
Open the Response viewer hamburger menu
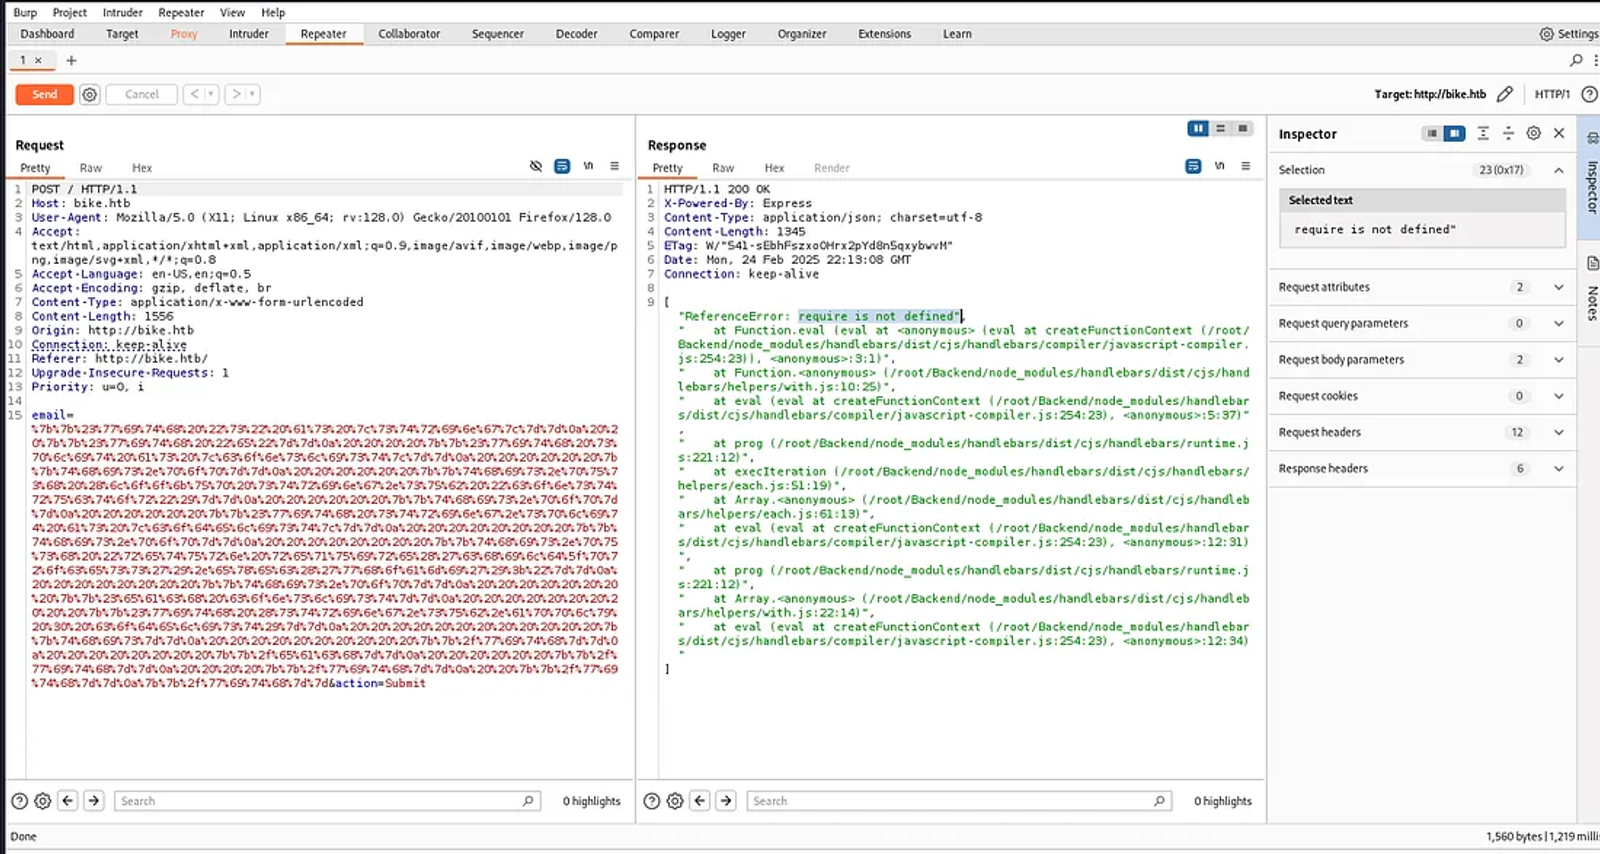(x=1245, y=166)
